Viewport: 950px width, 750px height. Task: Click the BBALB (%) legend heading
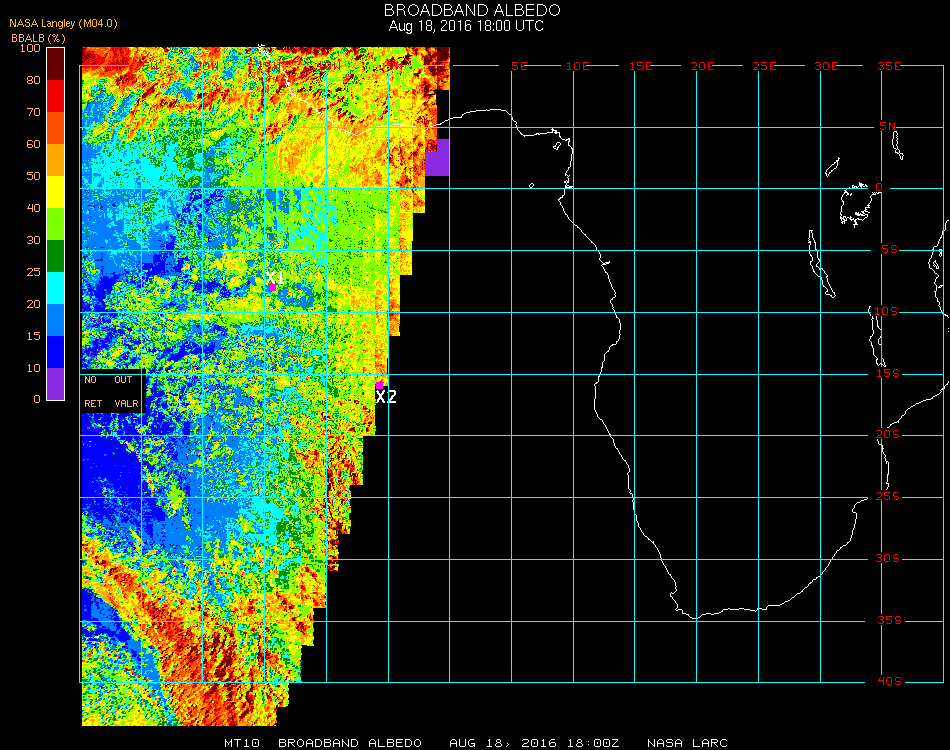tap(38, 38)
